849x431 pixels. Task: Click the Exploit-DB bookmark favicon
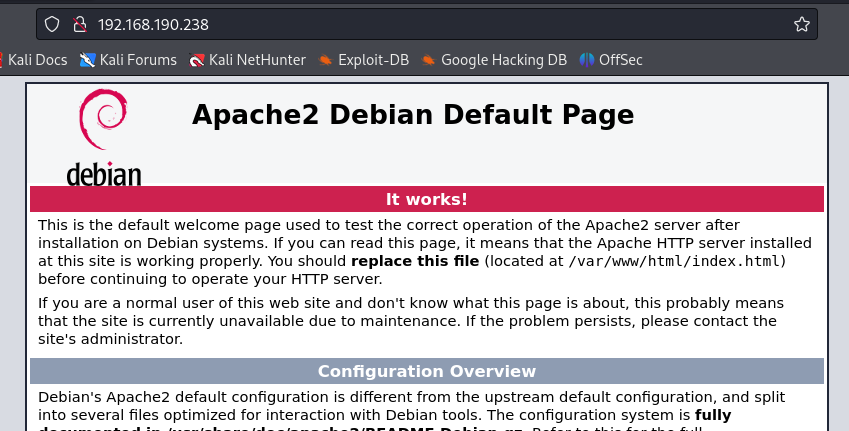coord(325,60)
